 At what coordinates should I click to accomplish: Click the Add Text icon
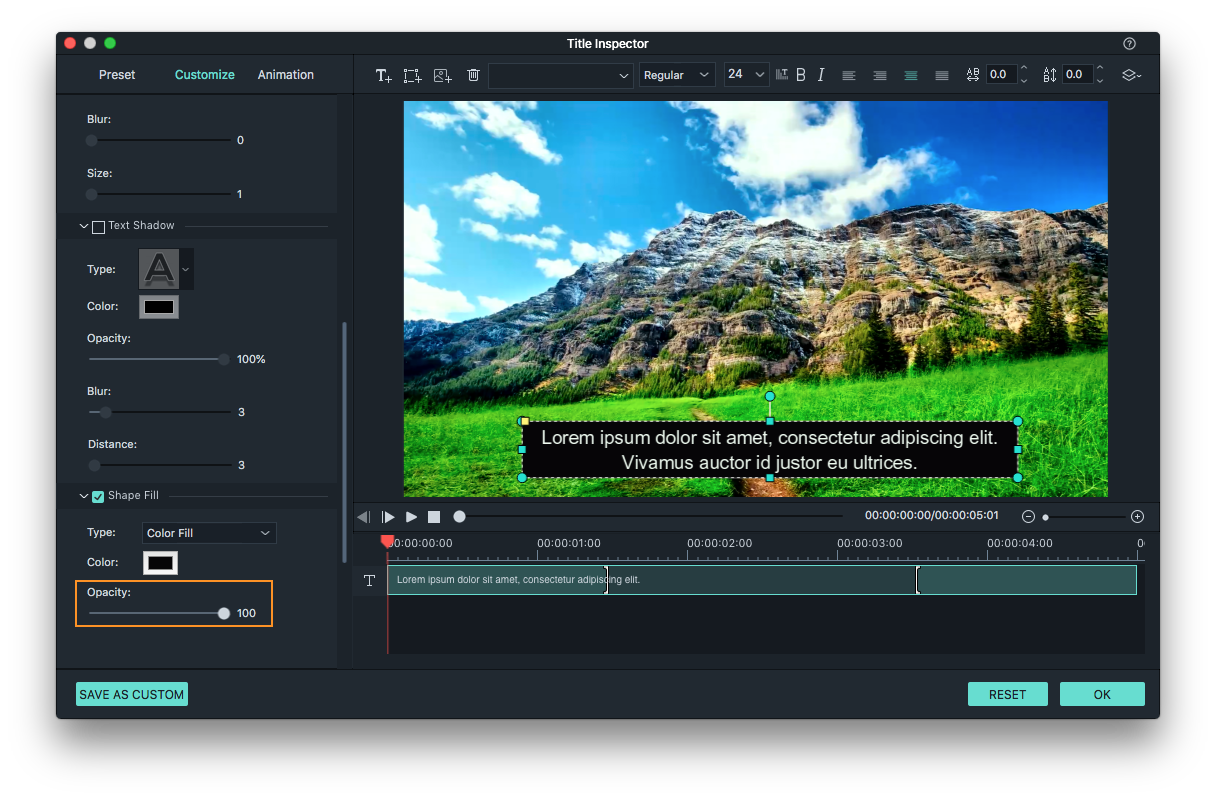point(383,75)
